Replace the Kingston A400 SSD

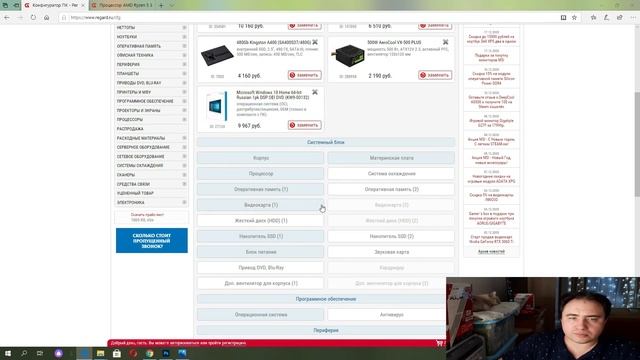[304, 75]
